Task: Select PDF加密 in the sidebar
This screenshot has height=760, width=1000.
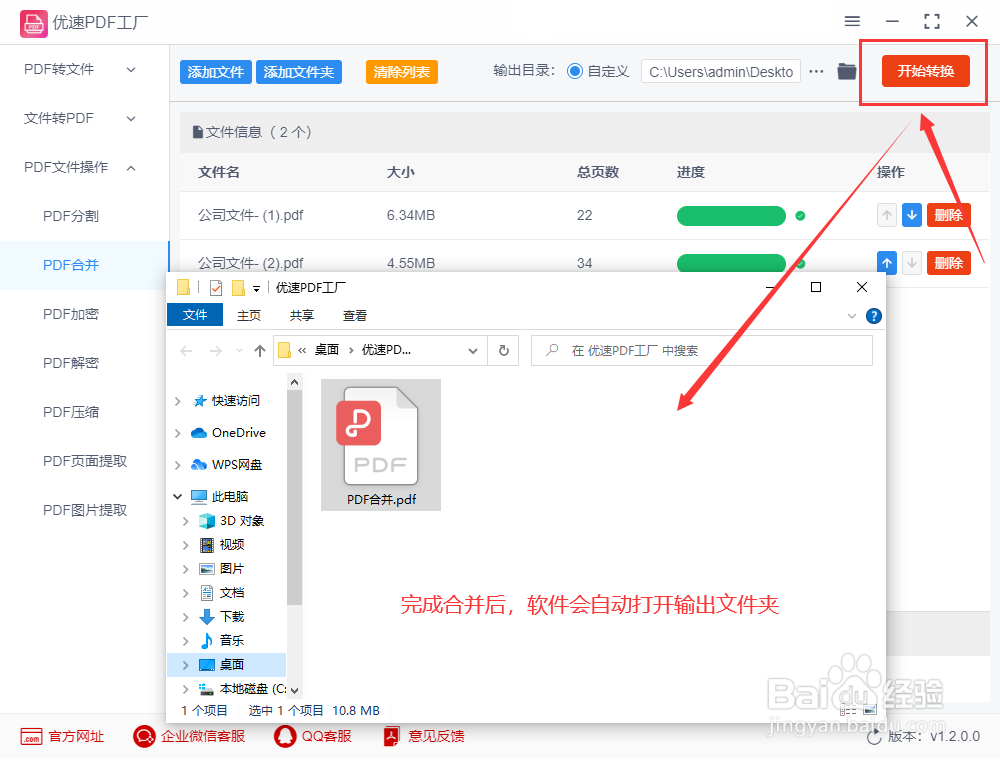Action: (71, 314)
